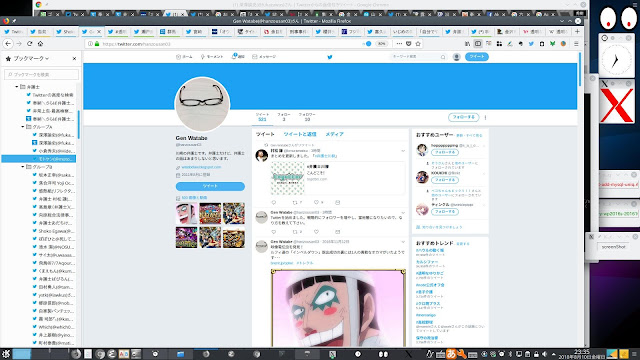Open the photos and videos link
640x360 pixels.
coord(194,198)
